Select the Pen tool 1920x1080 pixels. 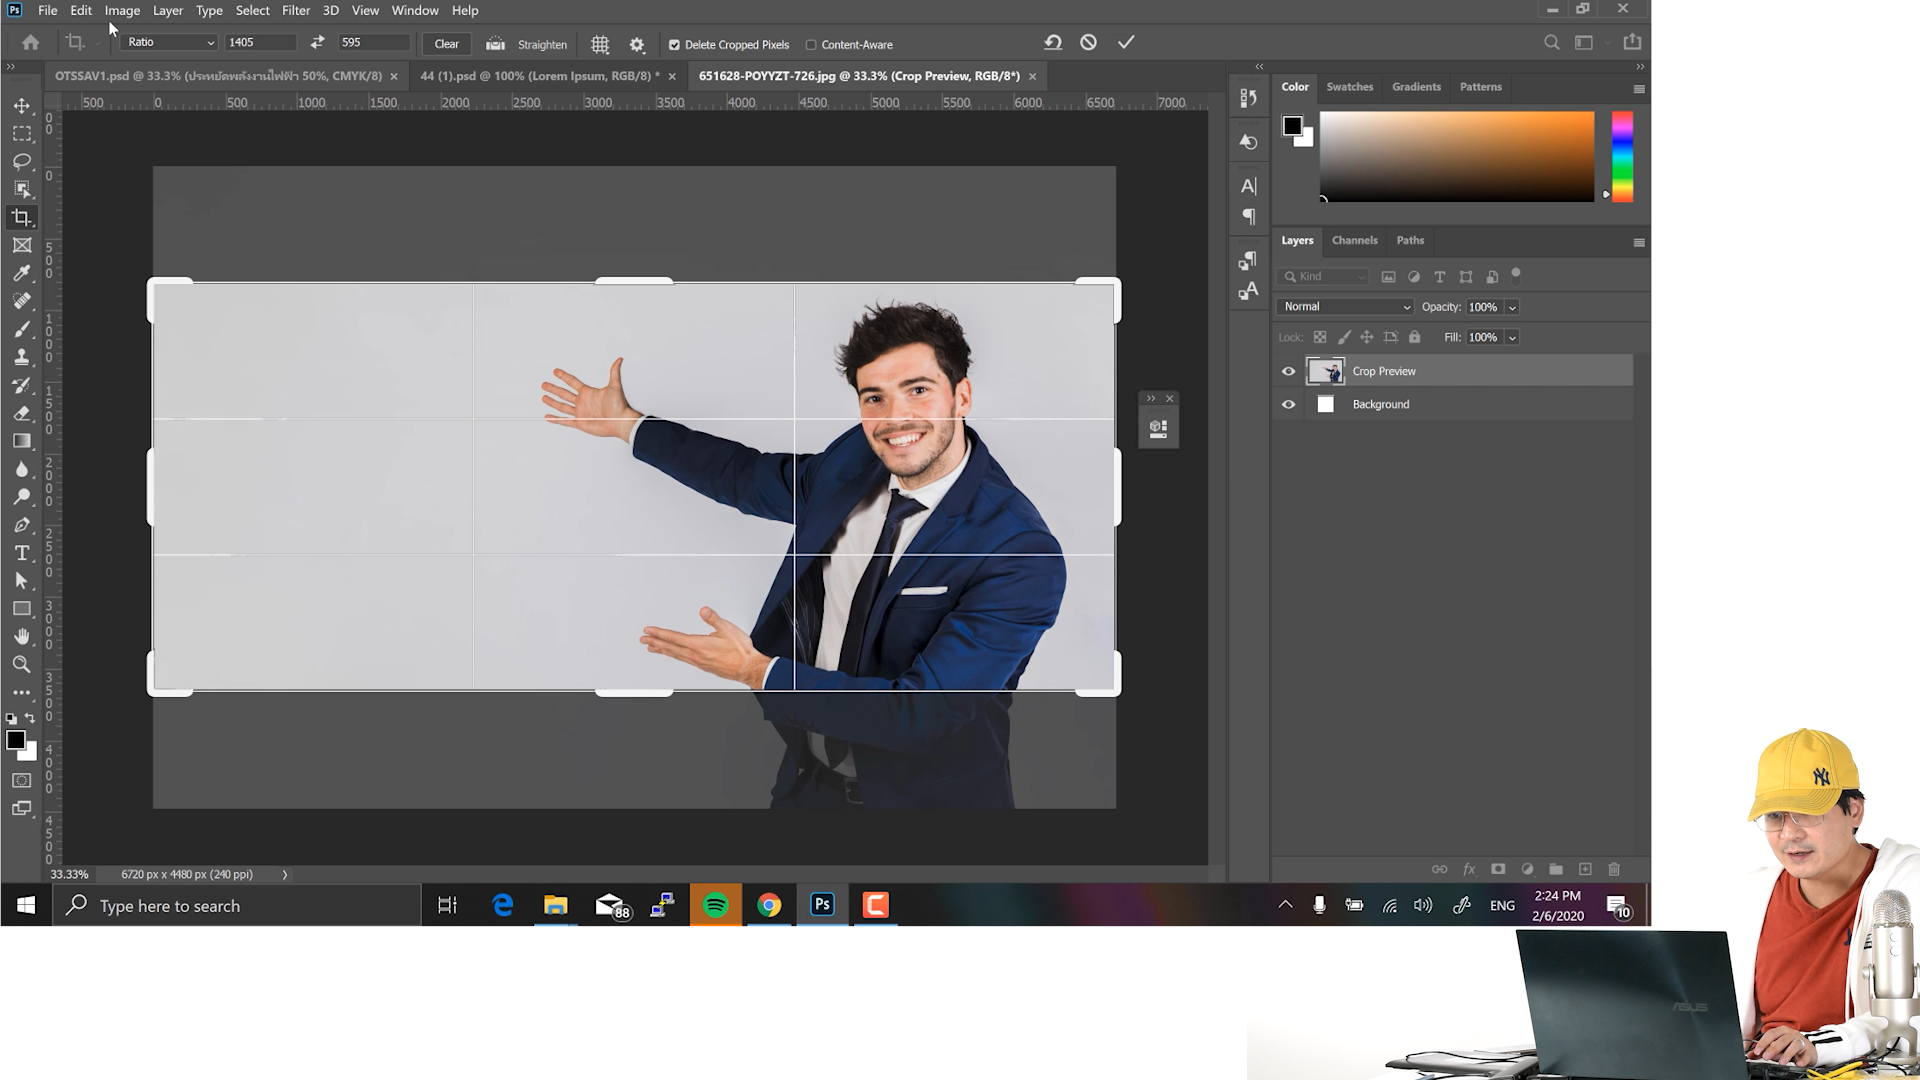22,525
